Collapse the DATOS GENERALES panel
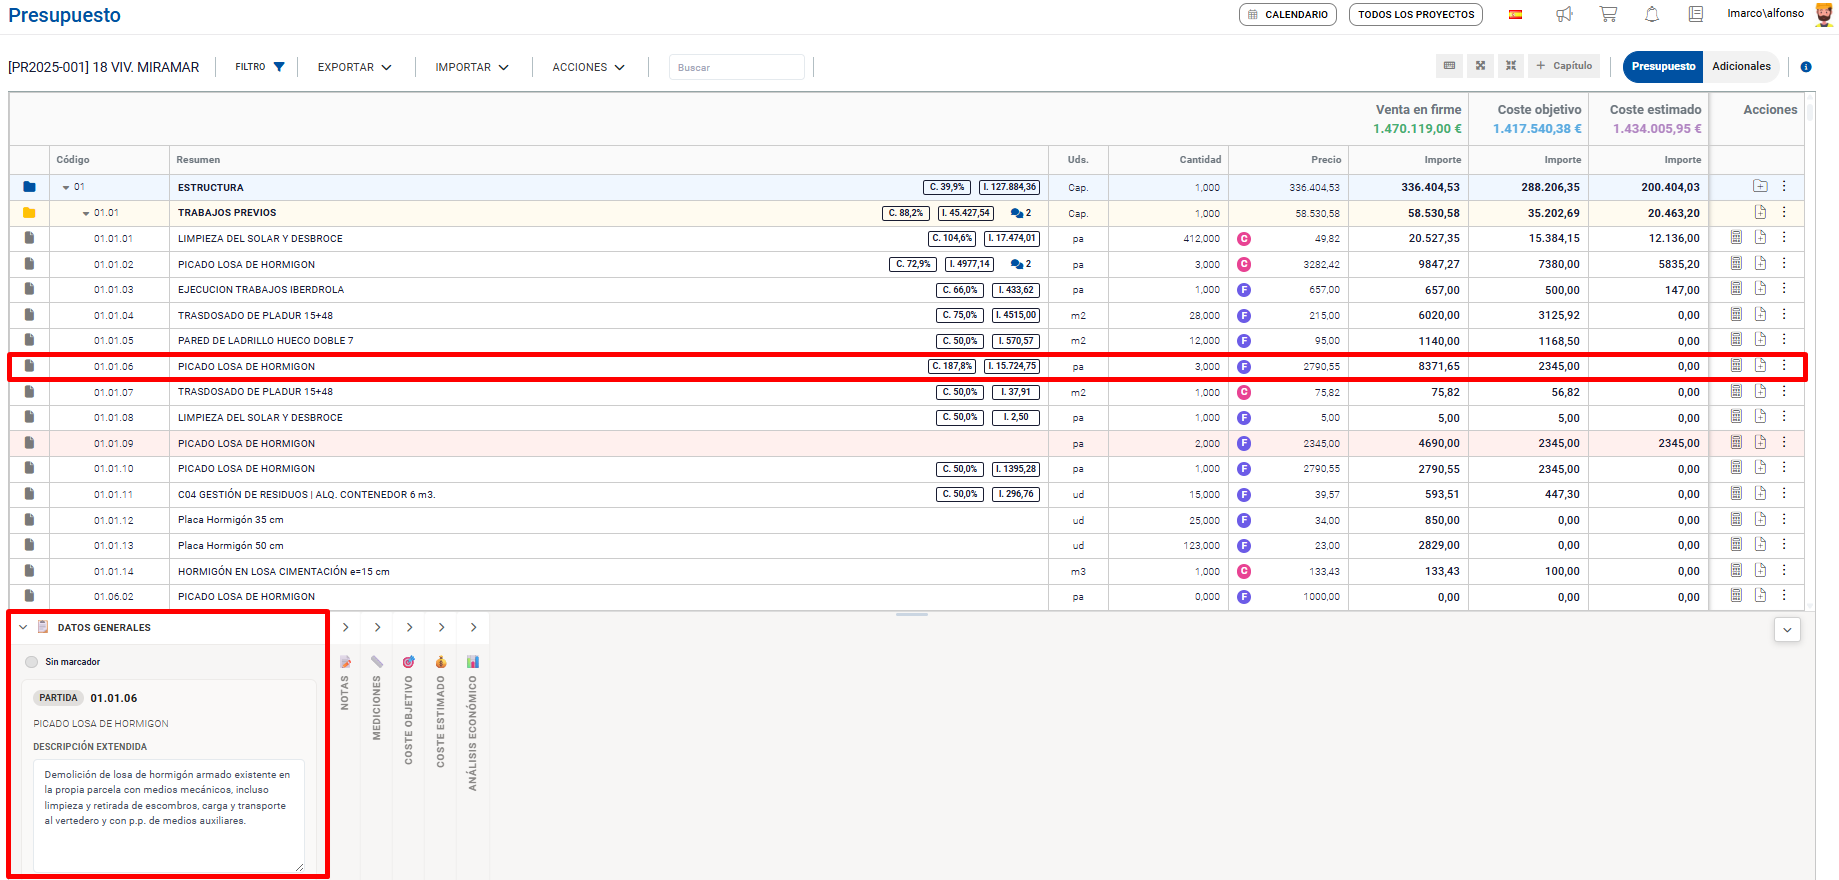 (x=23, y=628)
